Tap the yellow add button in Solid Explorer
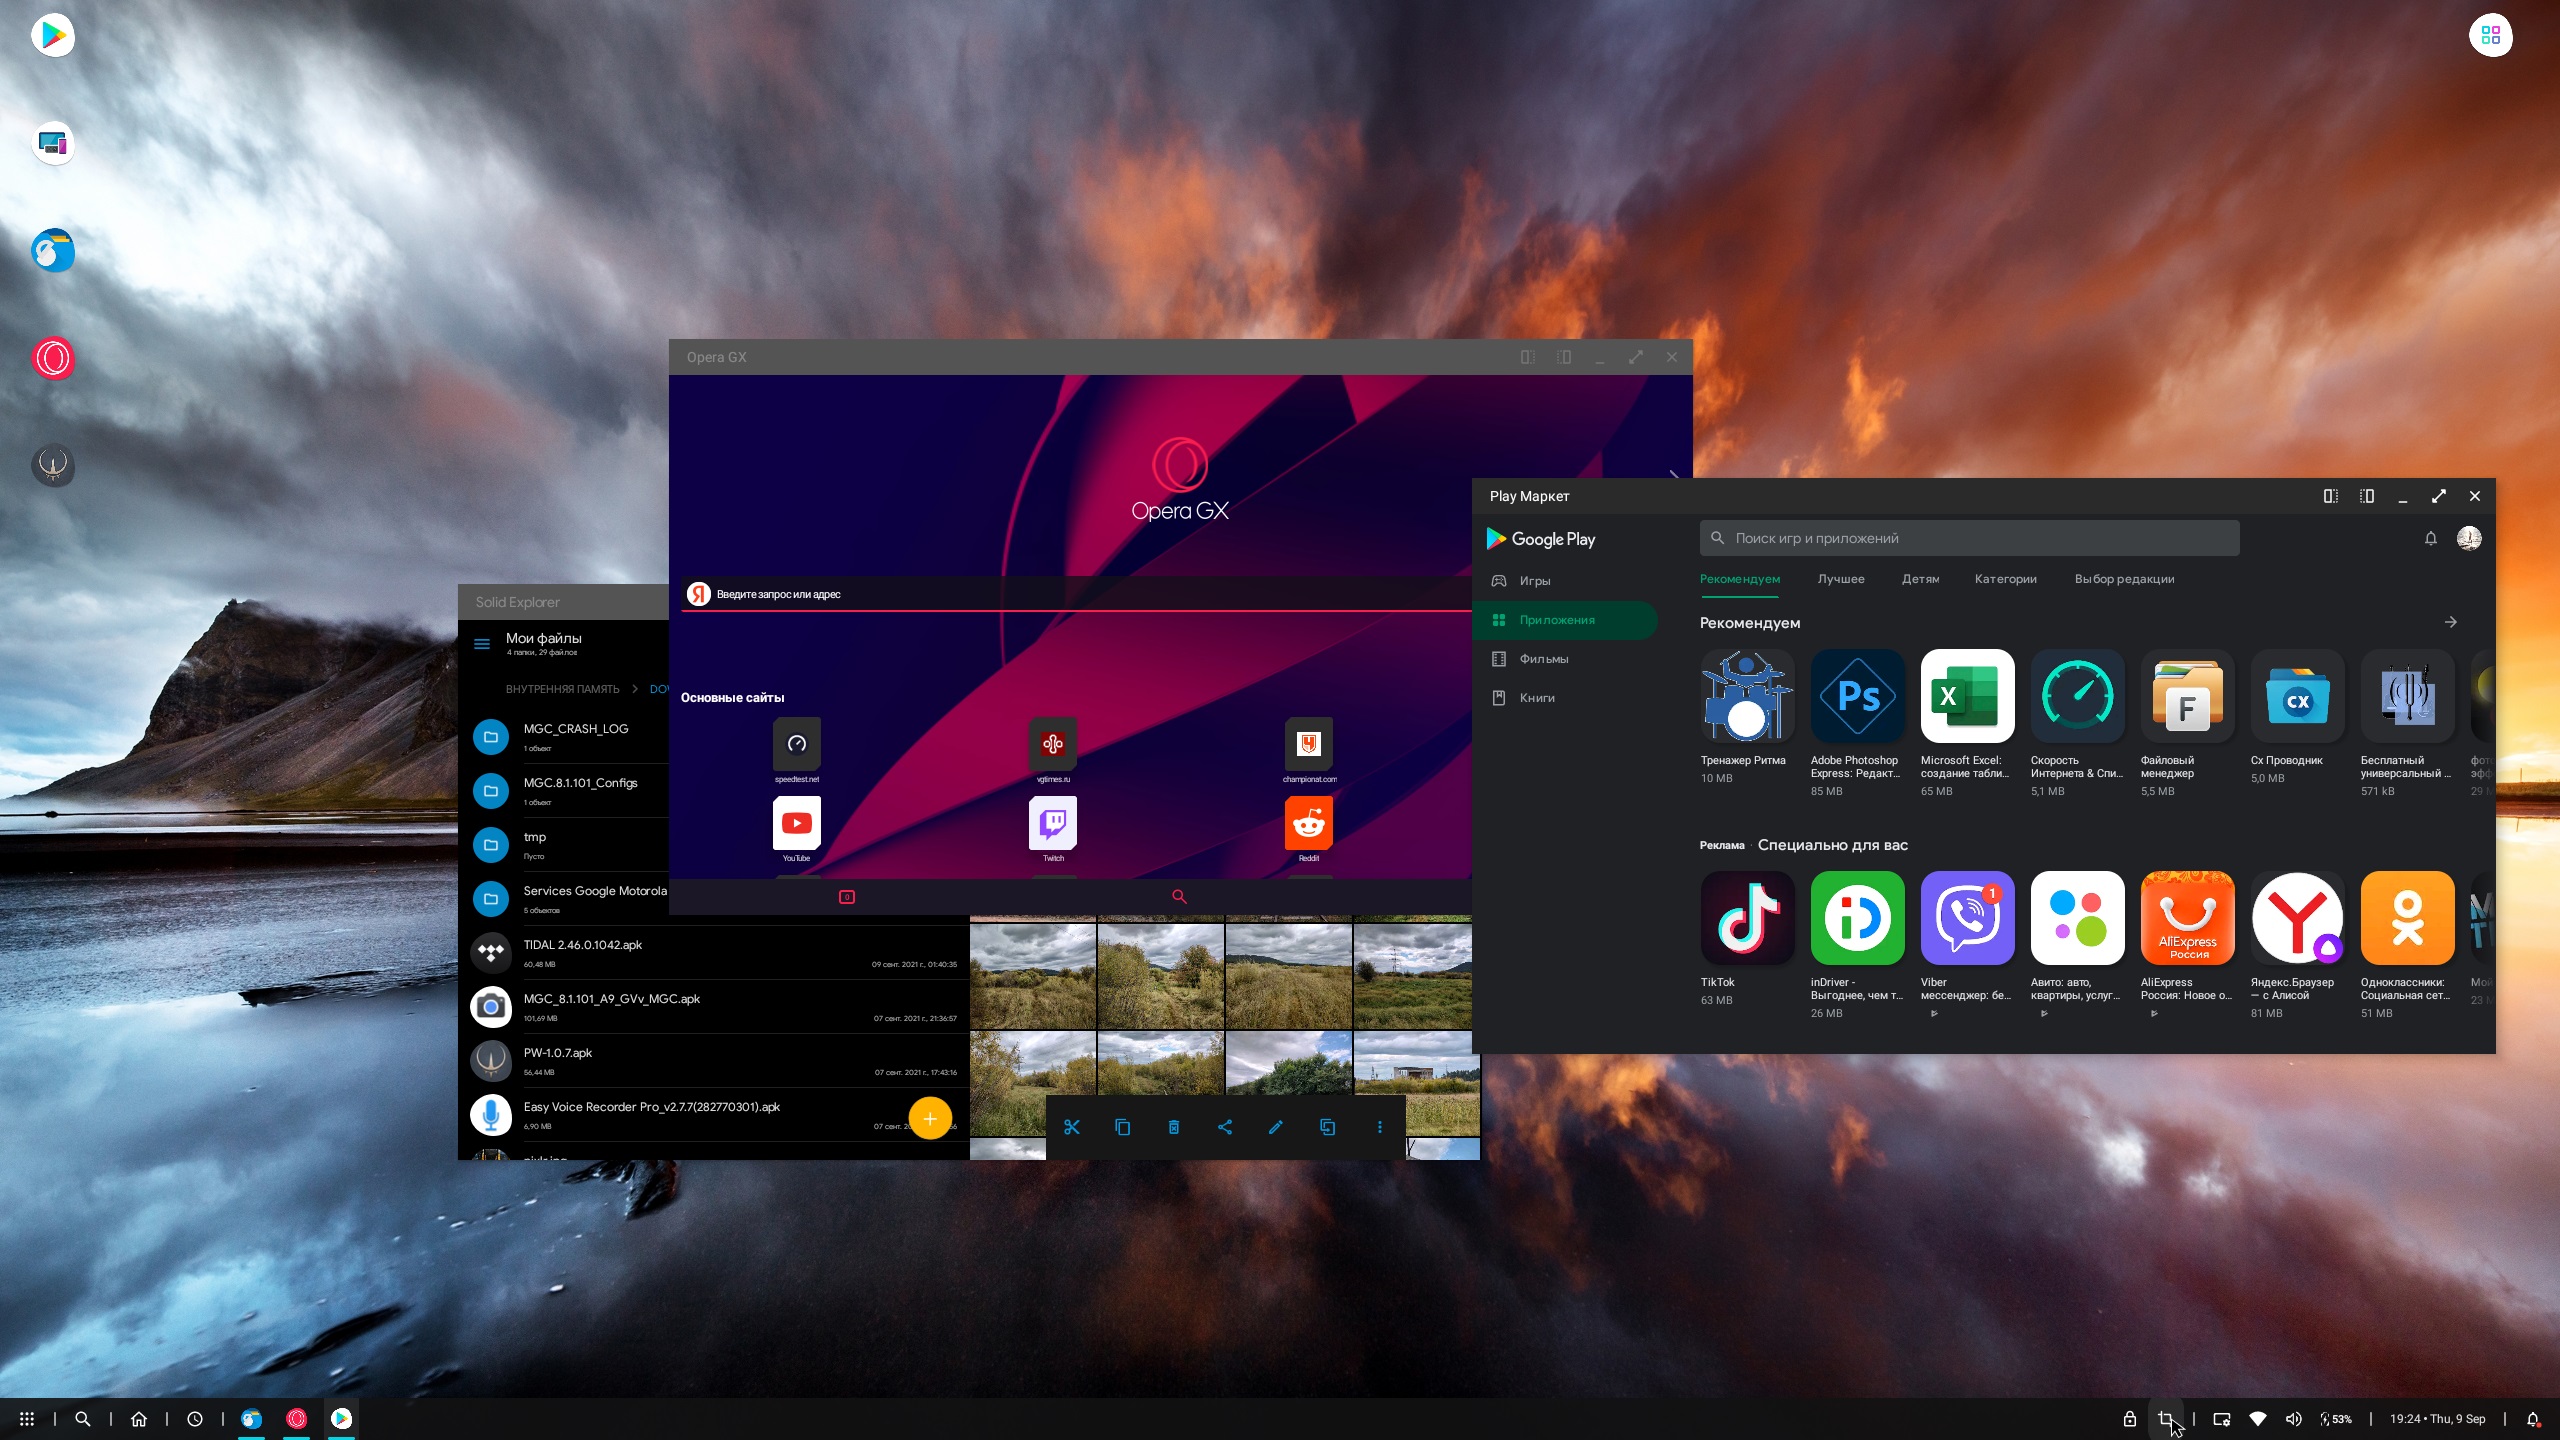2560x1440 pixels. click(x=930, y=1118)
